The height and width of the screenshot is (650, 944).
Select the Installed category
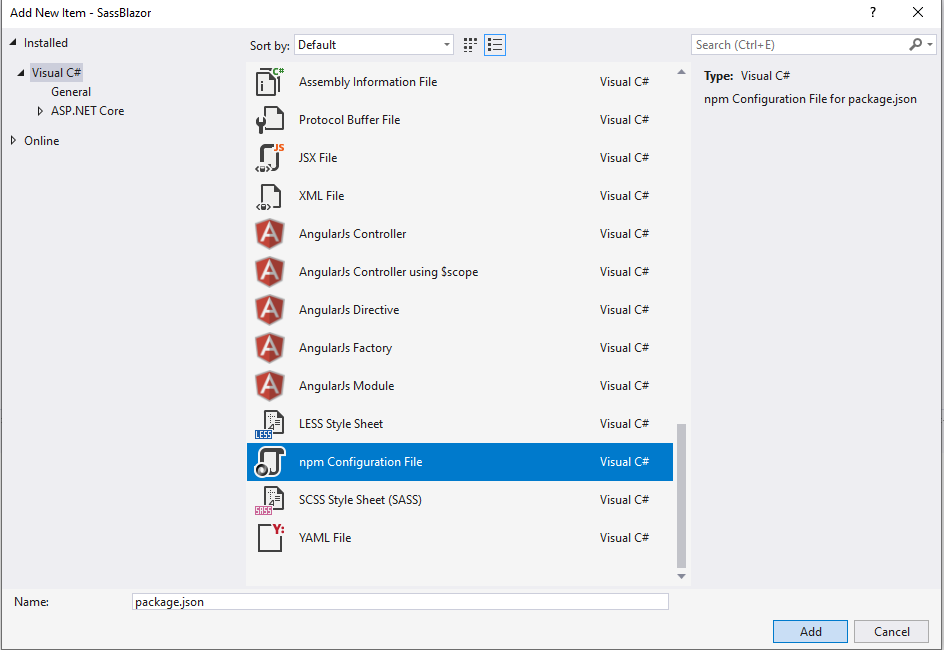46,43
